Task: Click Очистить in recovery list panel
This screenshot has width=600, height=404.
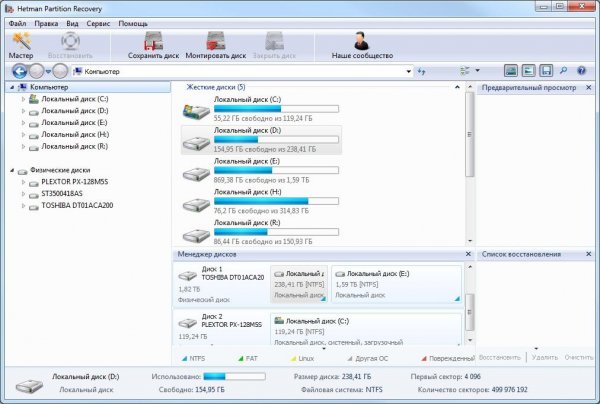Action: tap(579, 357)
